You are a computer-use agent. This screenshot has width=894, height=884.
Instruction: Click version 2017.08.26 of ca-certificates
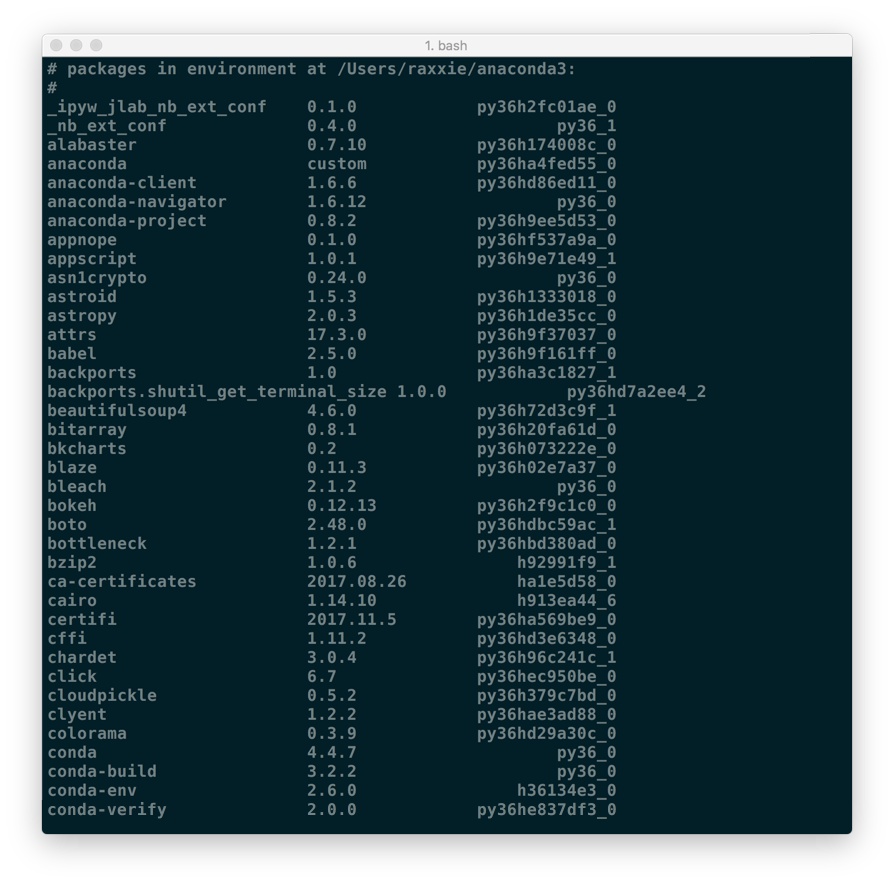tap(357, 582)
